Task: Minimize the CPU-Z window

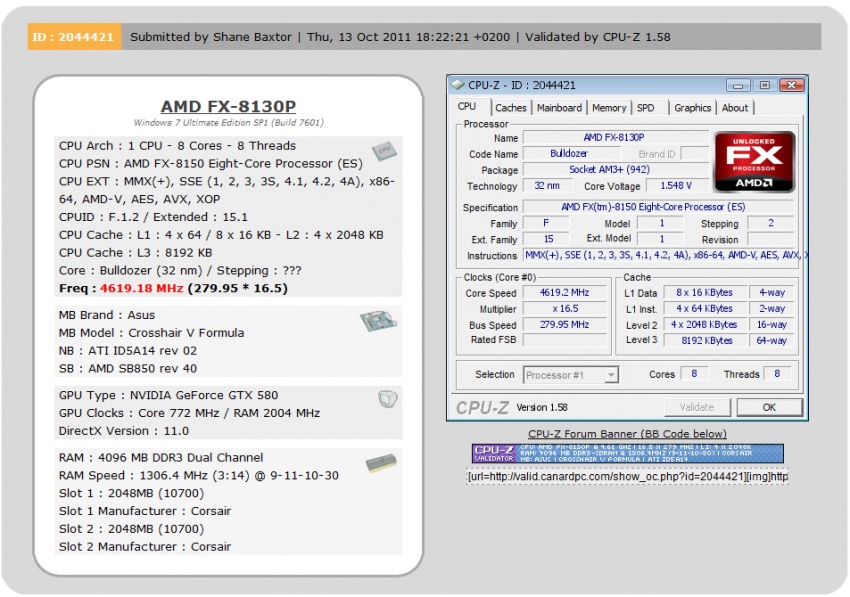Action: coord(737,85)
